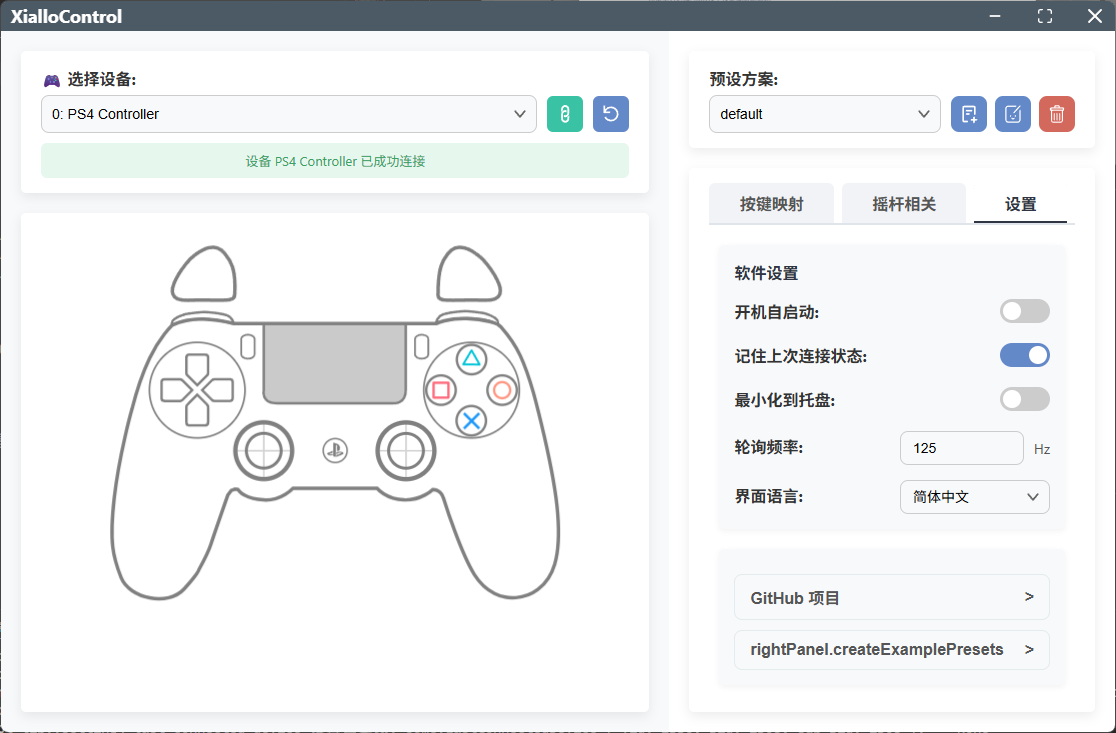Click the D-pad left arrow on the controller
Screen dimensions: 1116x733
click(175, 390)
